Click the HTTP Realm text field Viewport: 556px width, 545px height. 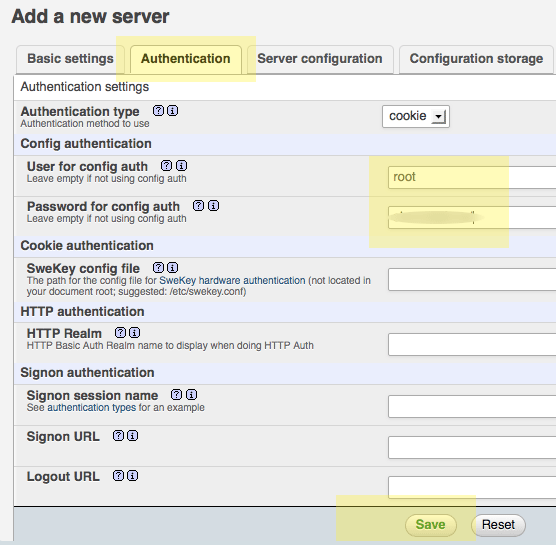pyautogui.click(x=472, y=344)
